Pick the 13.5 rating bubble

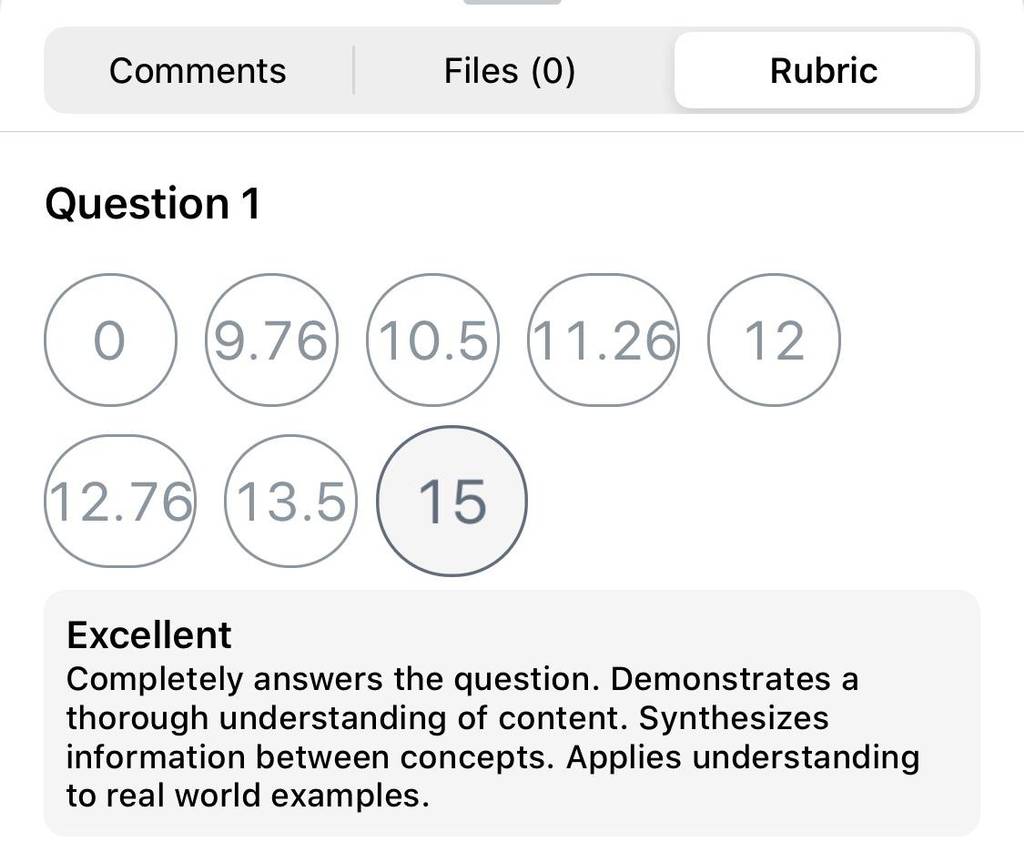(291, 501)
